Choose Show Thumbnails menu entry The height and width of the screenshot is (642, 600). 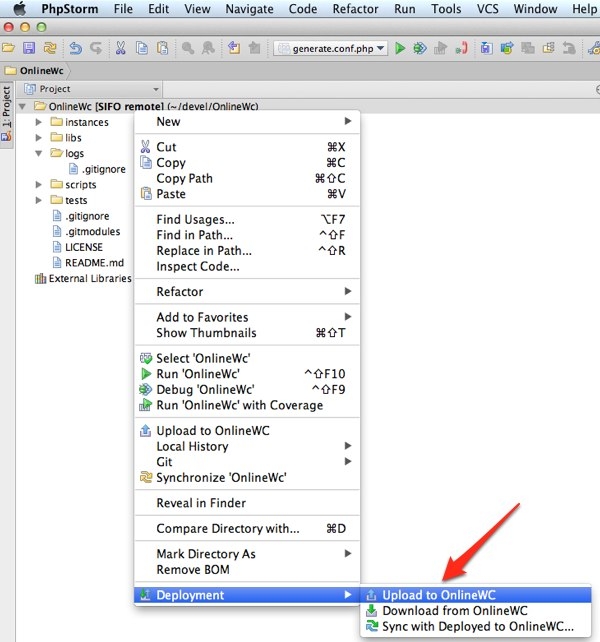(247, 332)
